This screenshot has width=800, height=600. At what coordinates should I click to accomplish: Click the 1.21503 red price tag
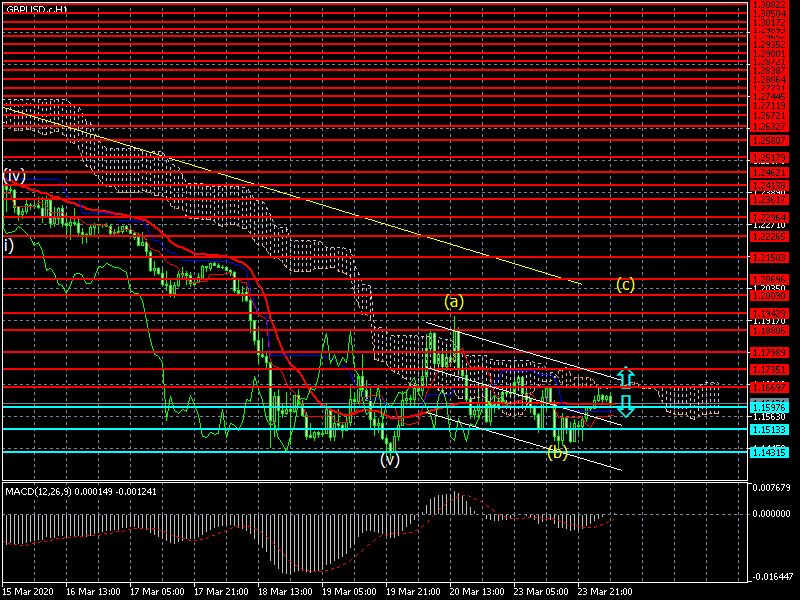[x=768, y=257]
